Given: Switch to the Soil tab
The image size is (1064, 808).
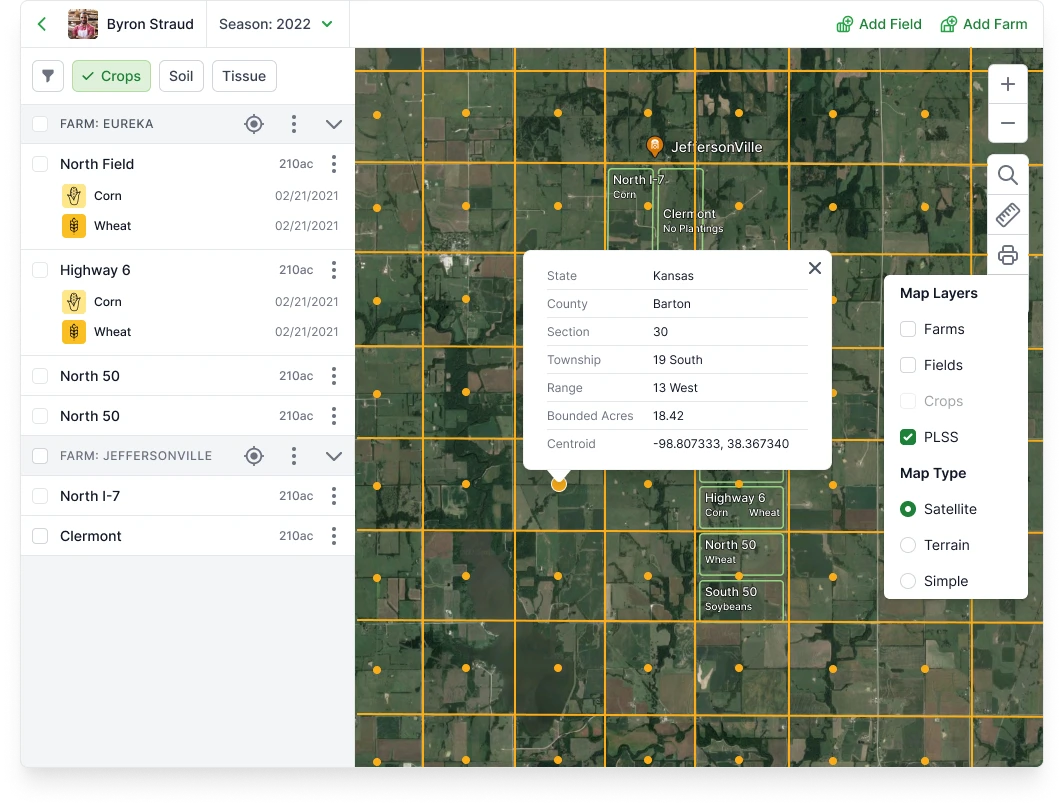Looking at the screenshot, I should click(181, 76).
